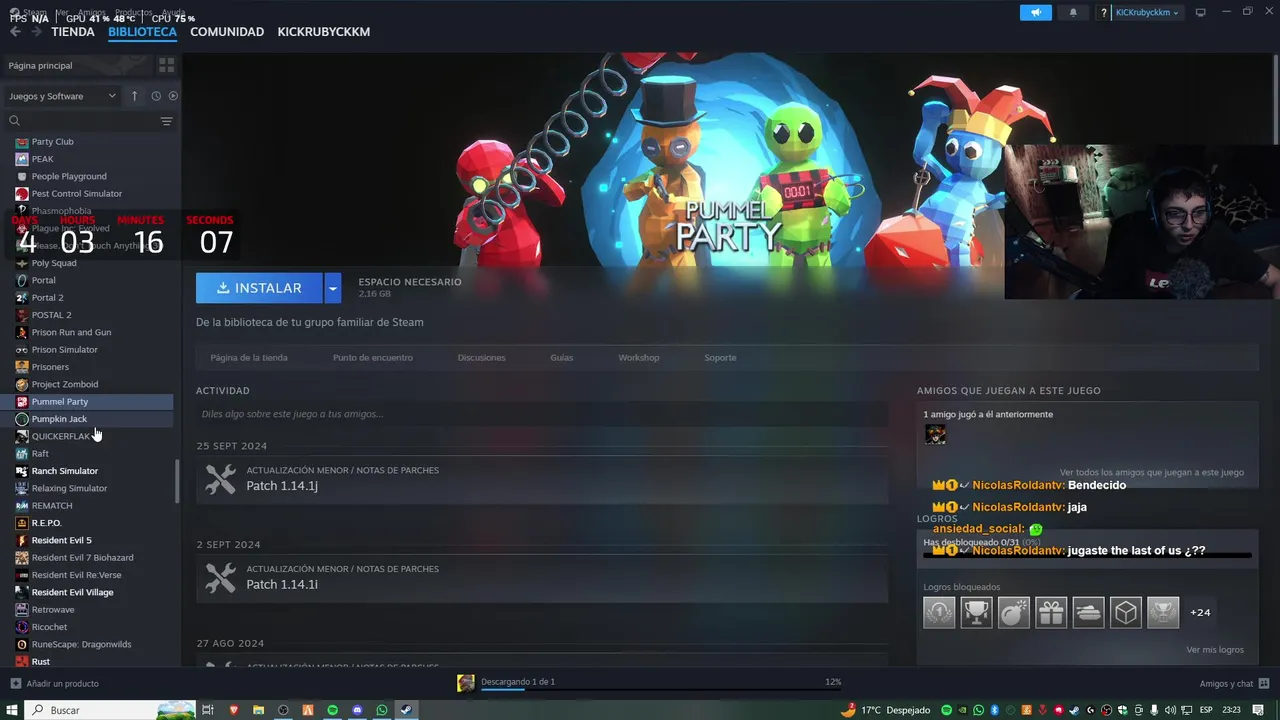Click the INSTALAR button
The height and width of the screenshot is (720, 1280).
pyautogui.click(x=259, y=288)
